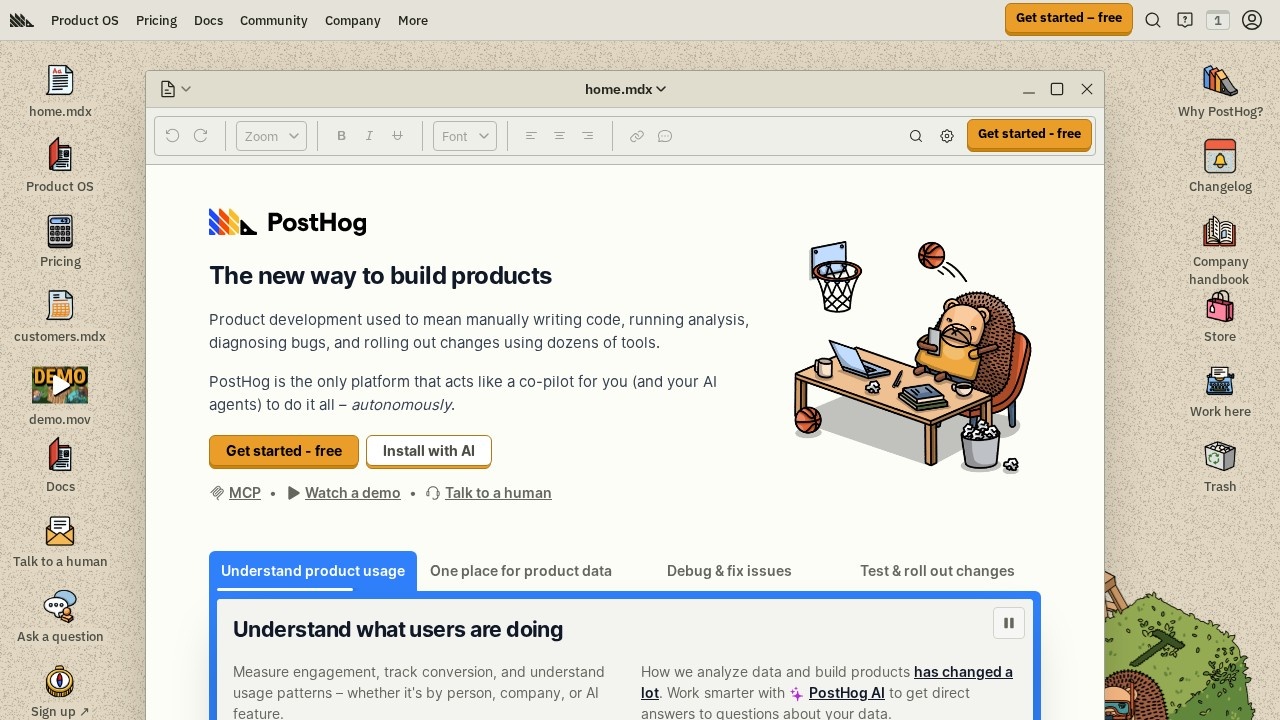The height and width of the screenshot is (720, 1280).
Task: Align text center in the editor toolbar
Action: 559,135
